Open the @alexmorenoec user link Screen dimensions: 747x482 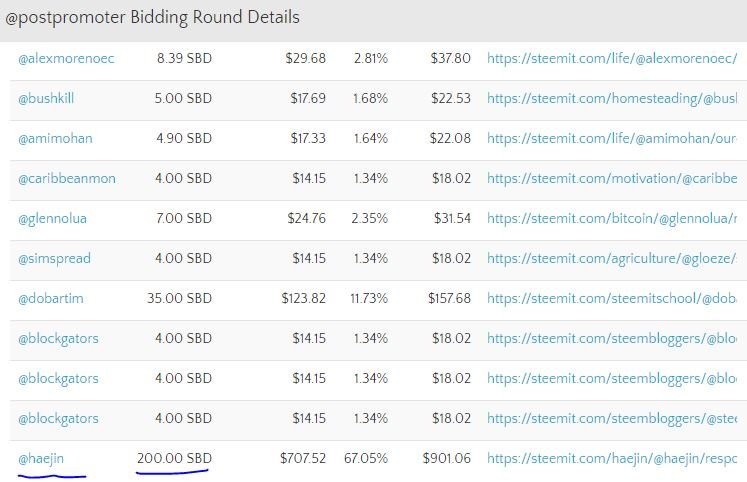pyautogui.click(x=66, y=59)
